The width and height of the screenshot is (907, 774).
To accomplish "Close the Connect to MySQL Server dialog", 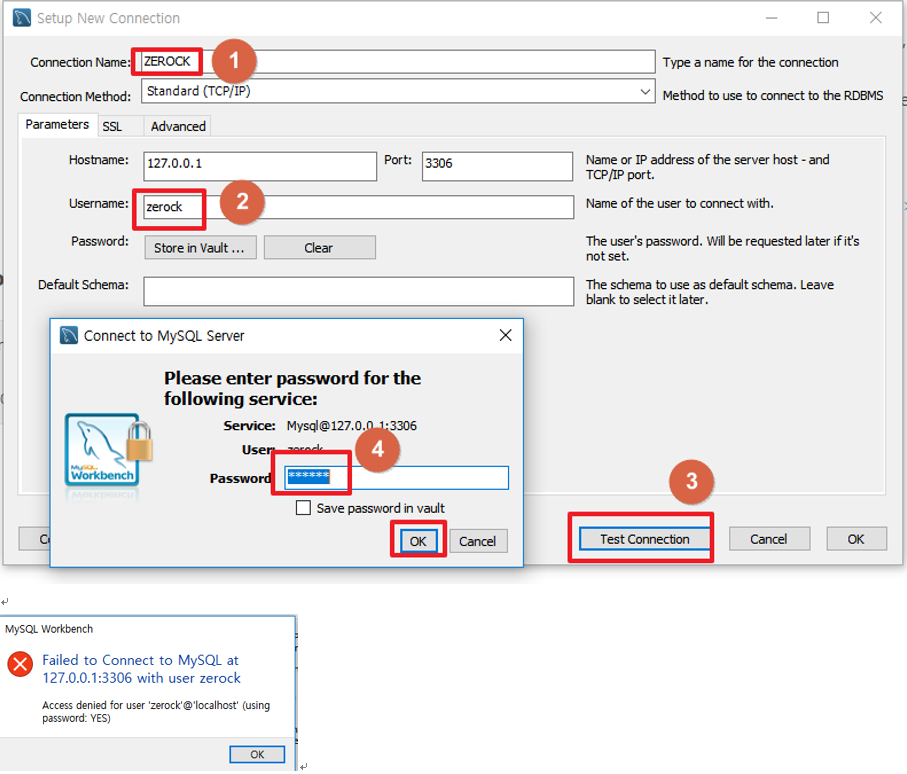I will click(x=506, y=336).
